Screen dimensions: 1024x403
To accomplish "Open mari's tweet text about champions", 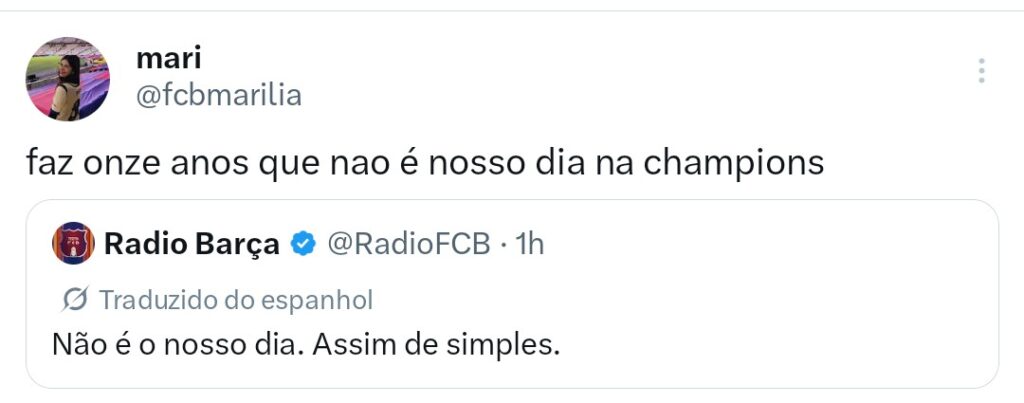I will tap(425, 162).
